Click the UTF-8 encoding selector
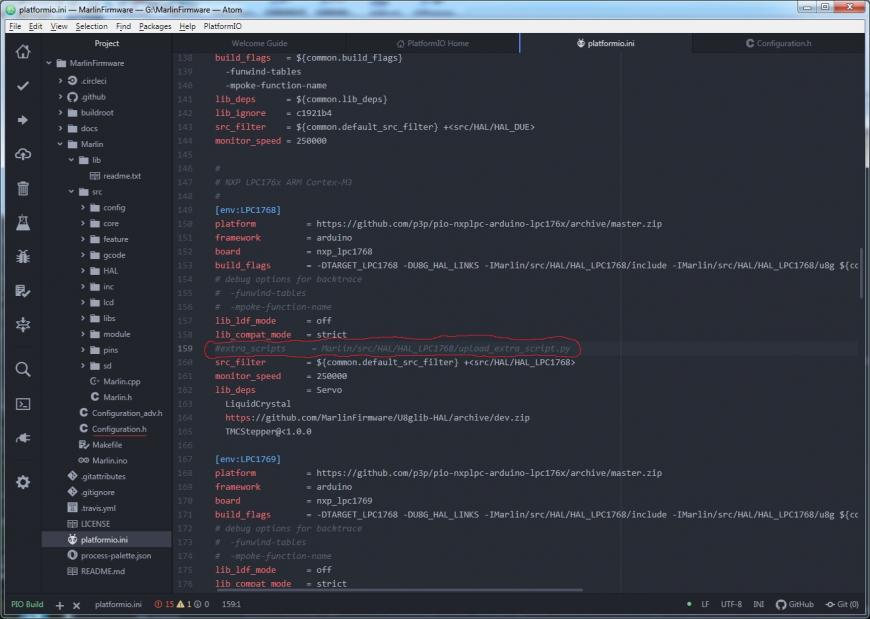870x619 pixels. [731, 604]
